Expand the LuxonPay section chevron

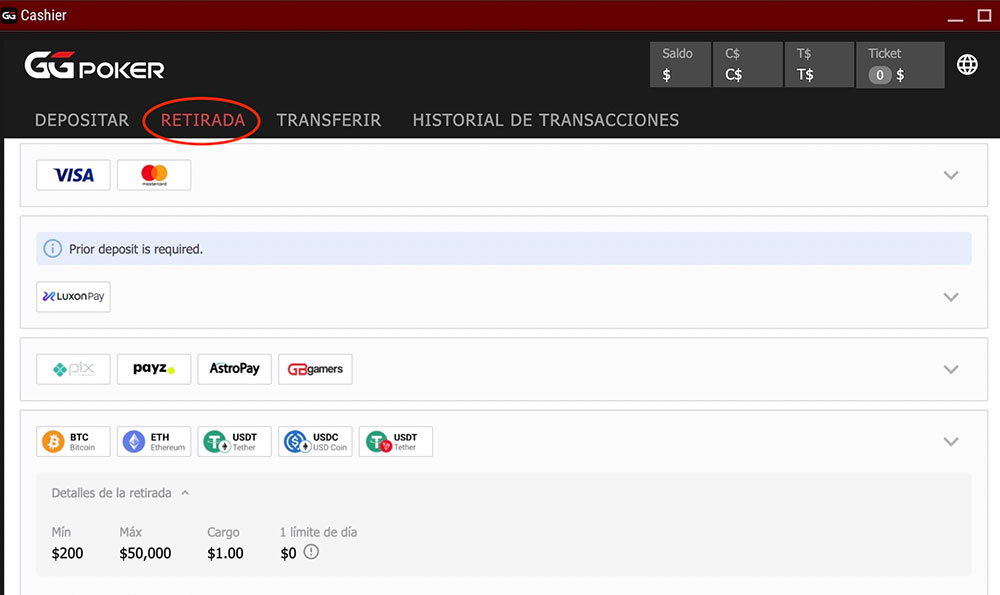point(951,296)
